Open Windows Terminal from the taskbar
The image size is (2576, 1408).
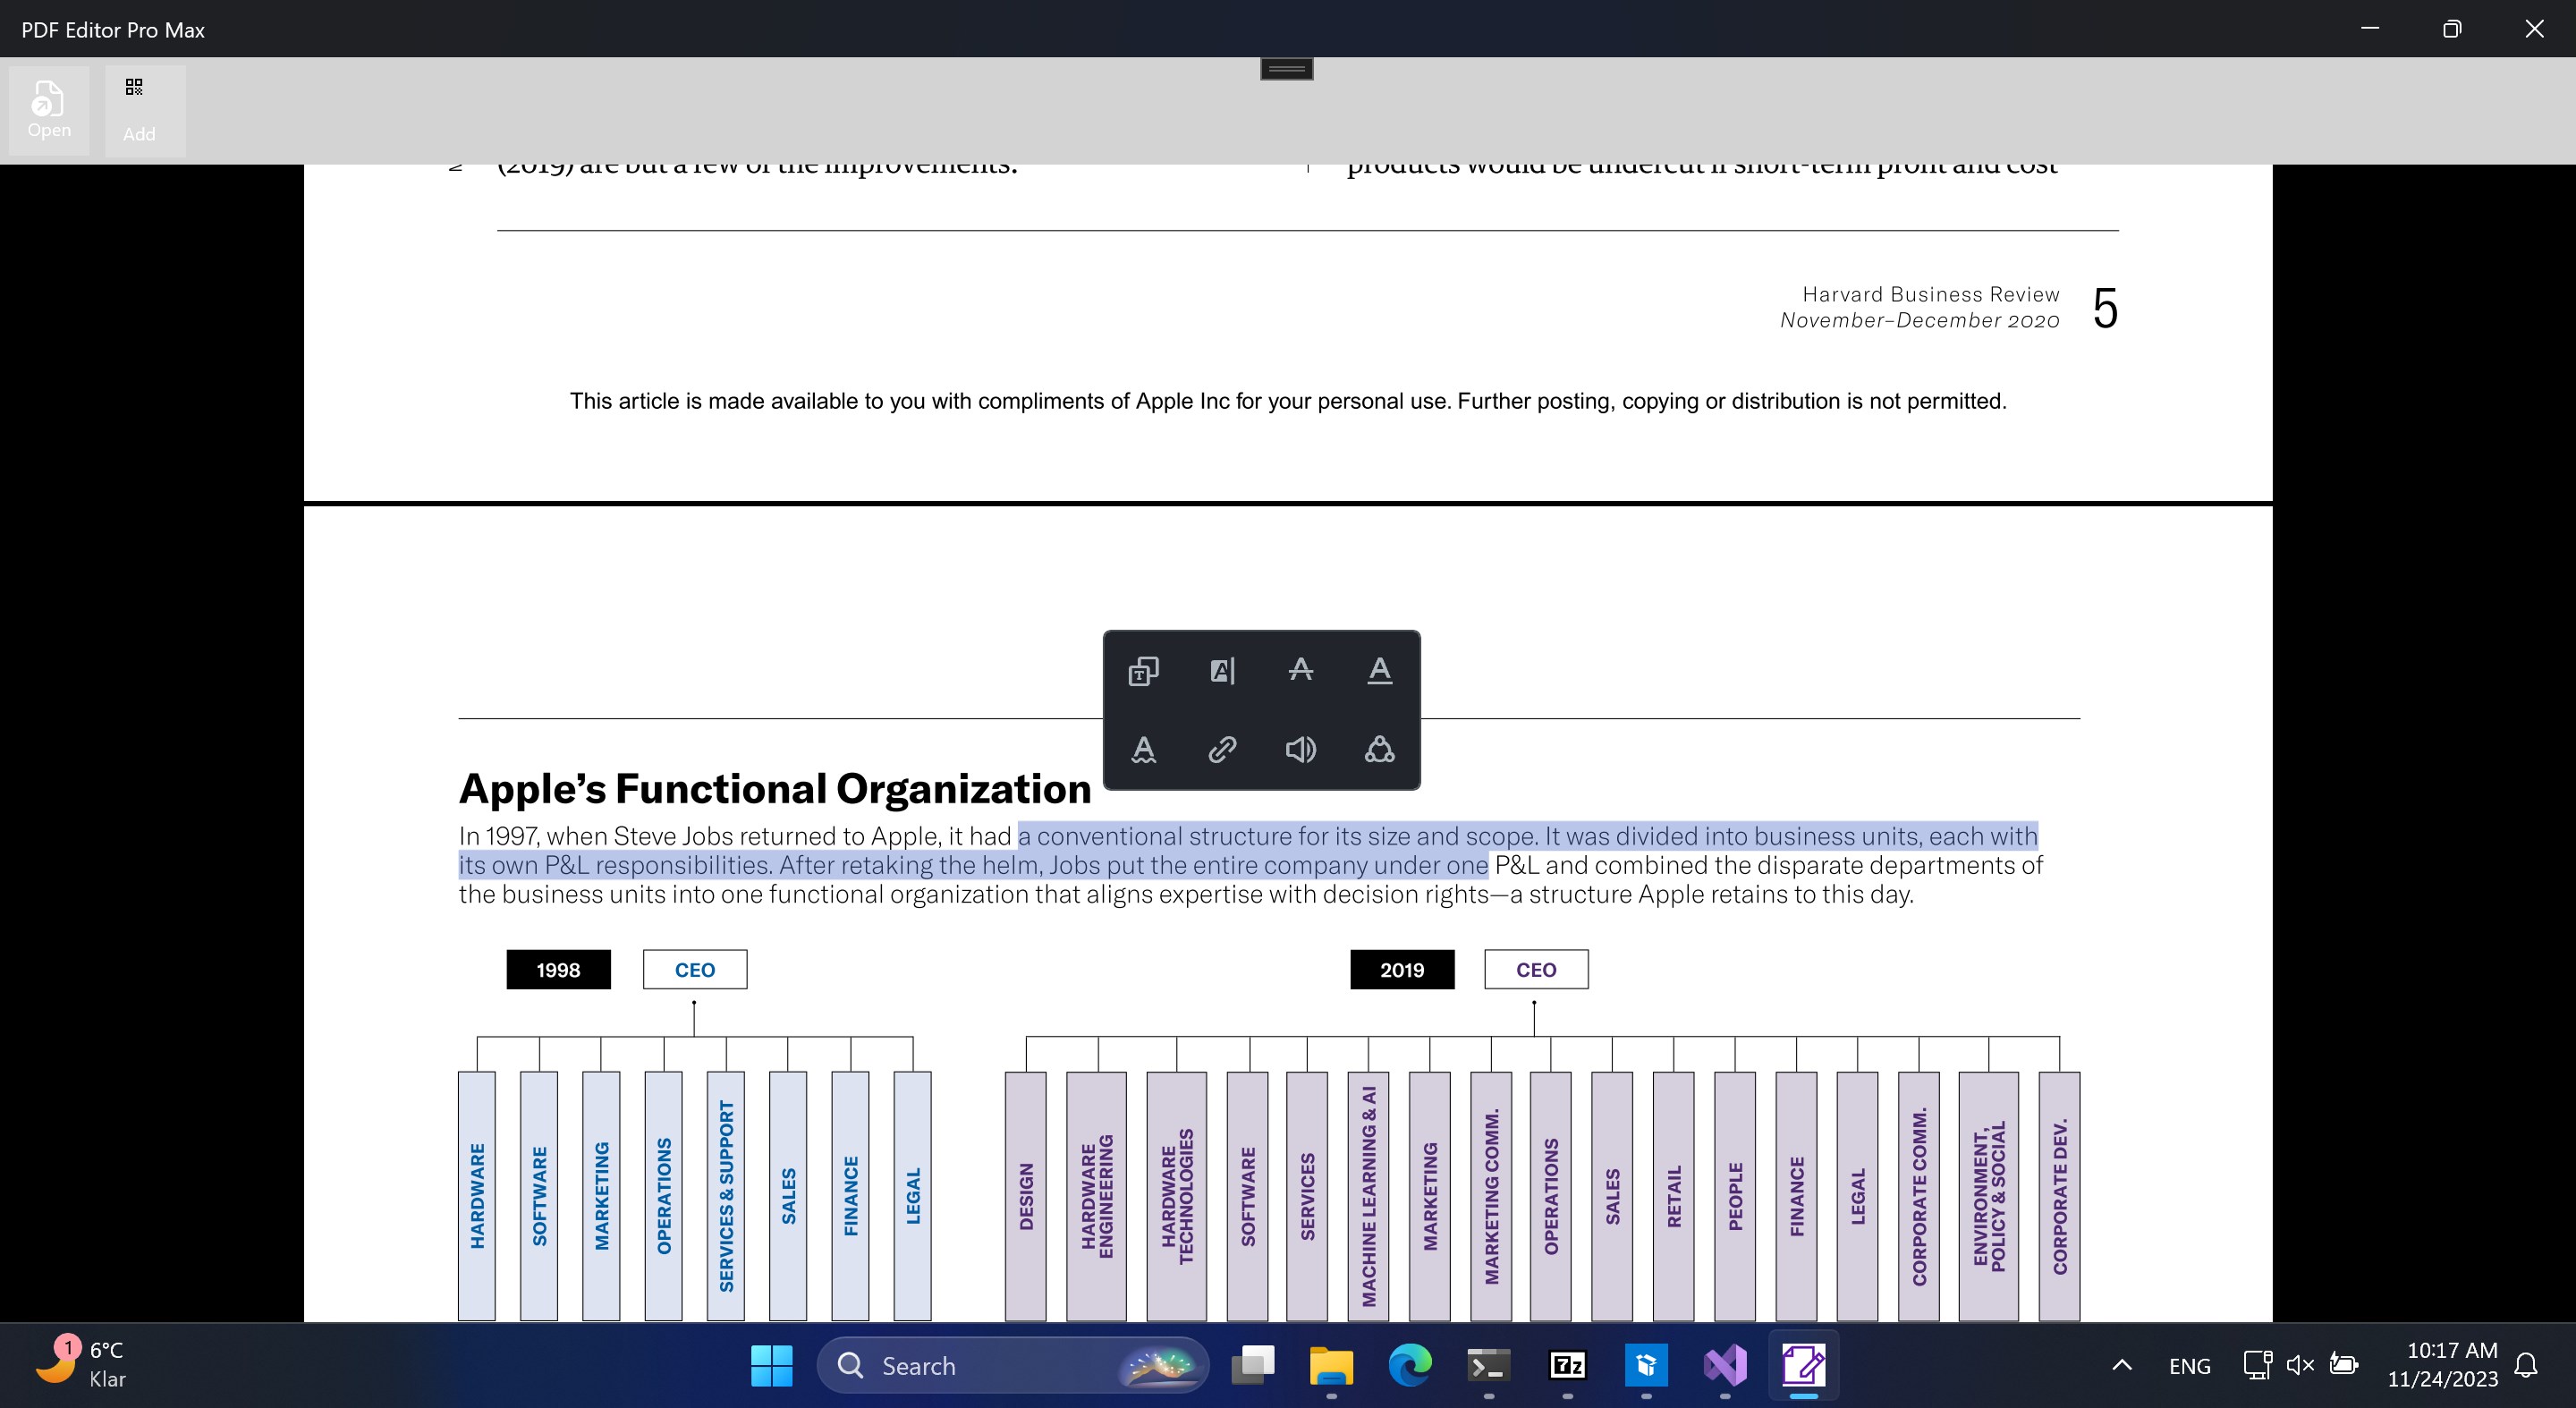(x=1488, y=1365)
